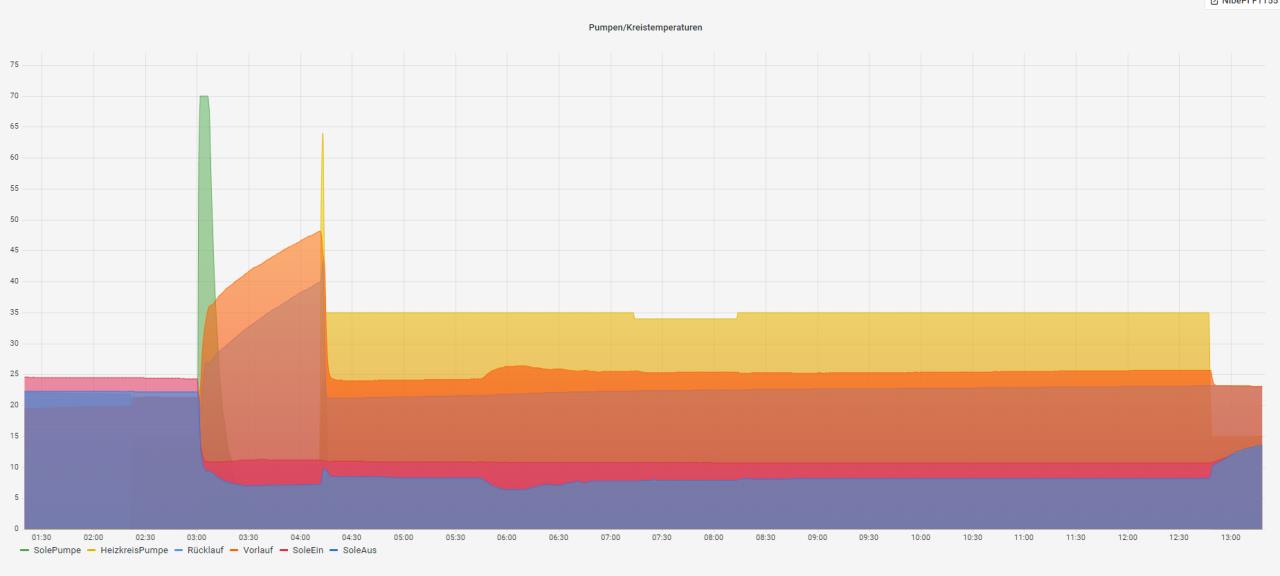Click the 08:00 time axis label

click(x=713, y=538)
